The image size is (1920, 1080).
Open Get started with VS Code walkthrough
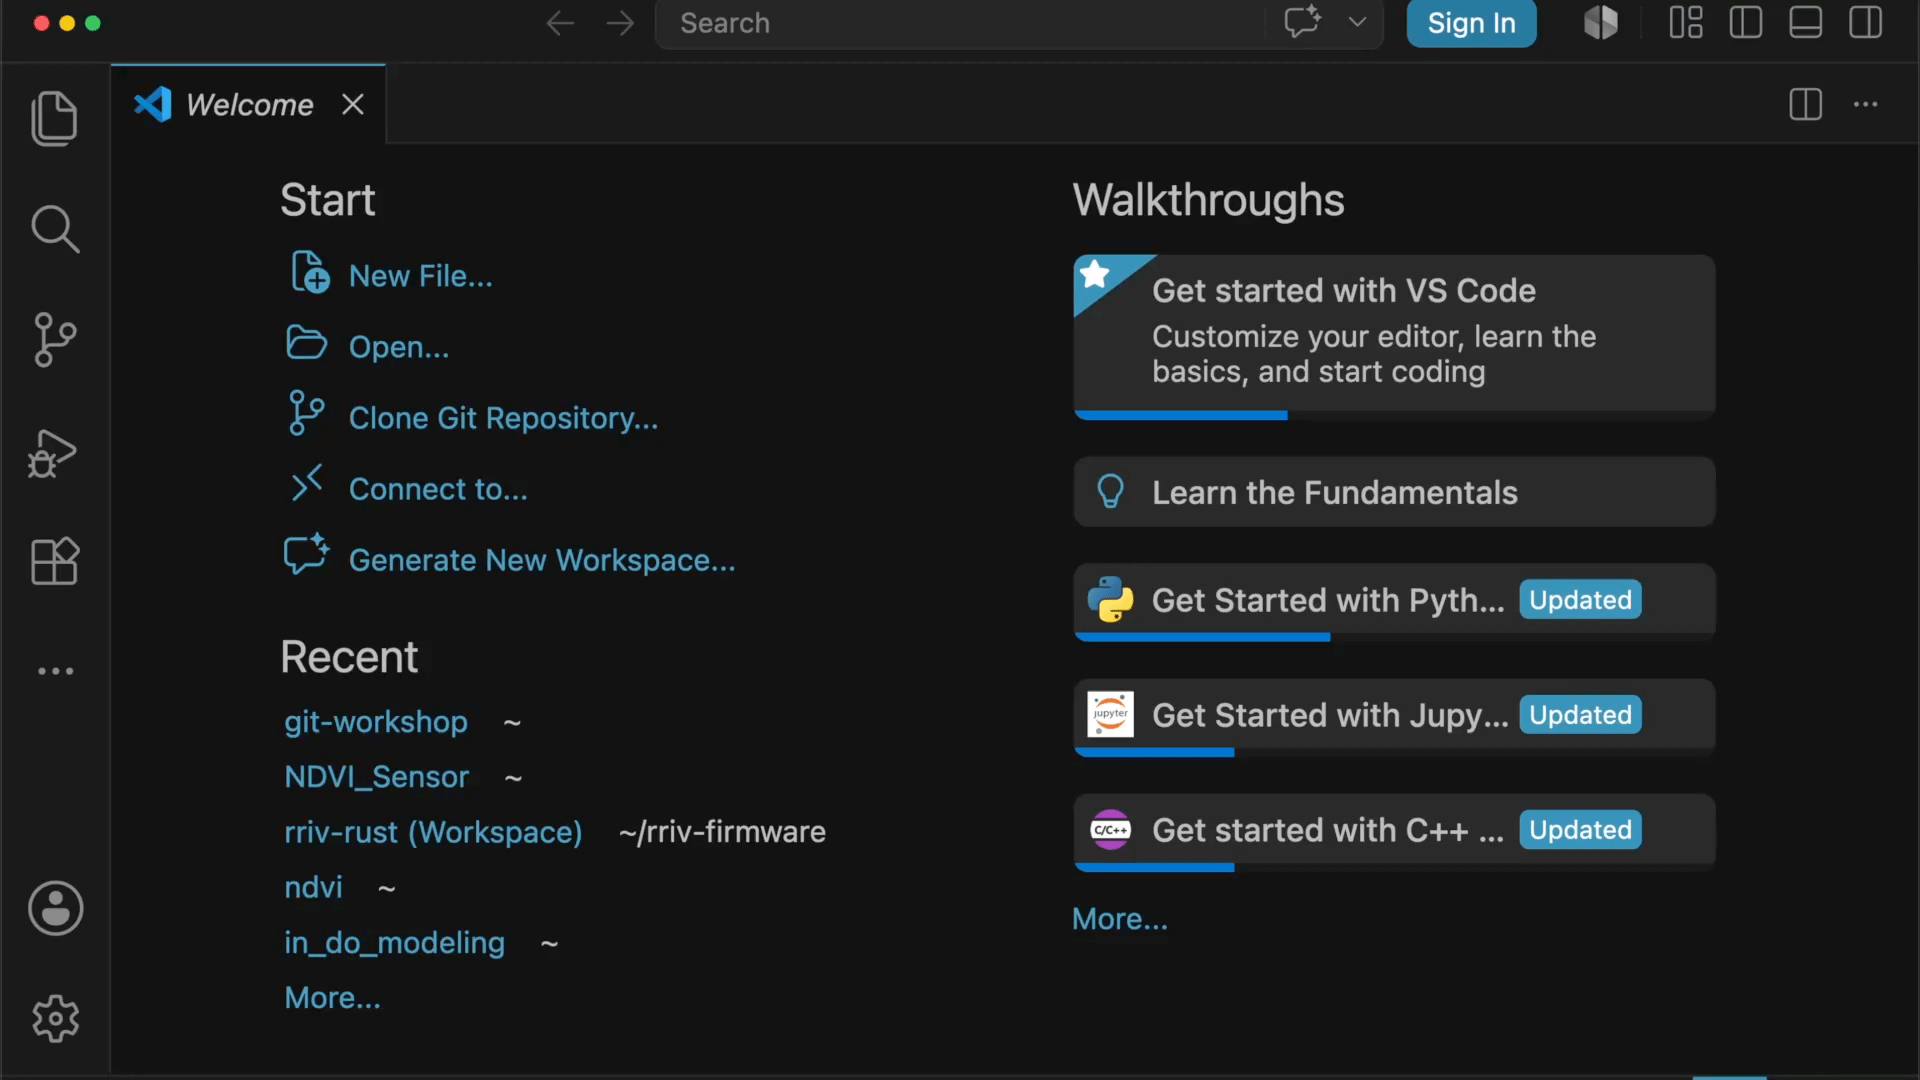tap(1394, 337)
